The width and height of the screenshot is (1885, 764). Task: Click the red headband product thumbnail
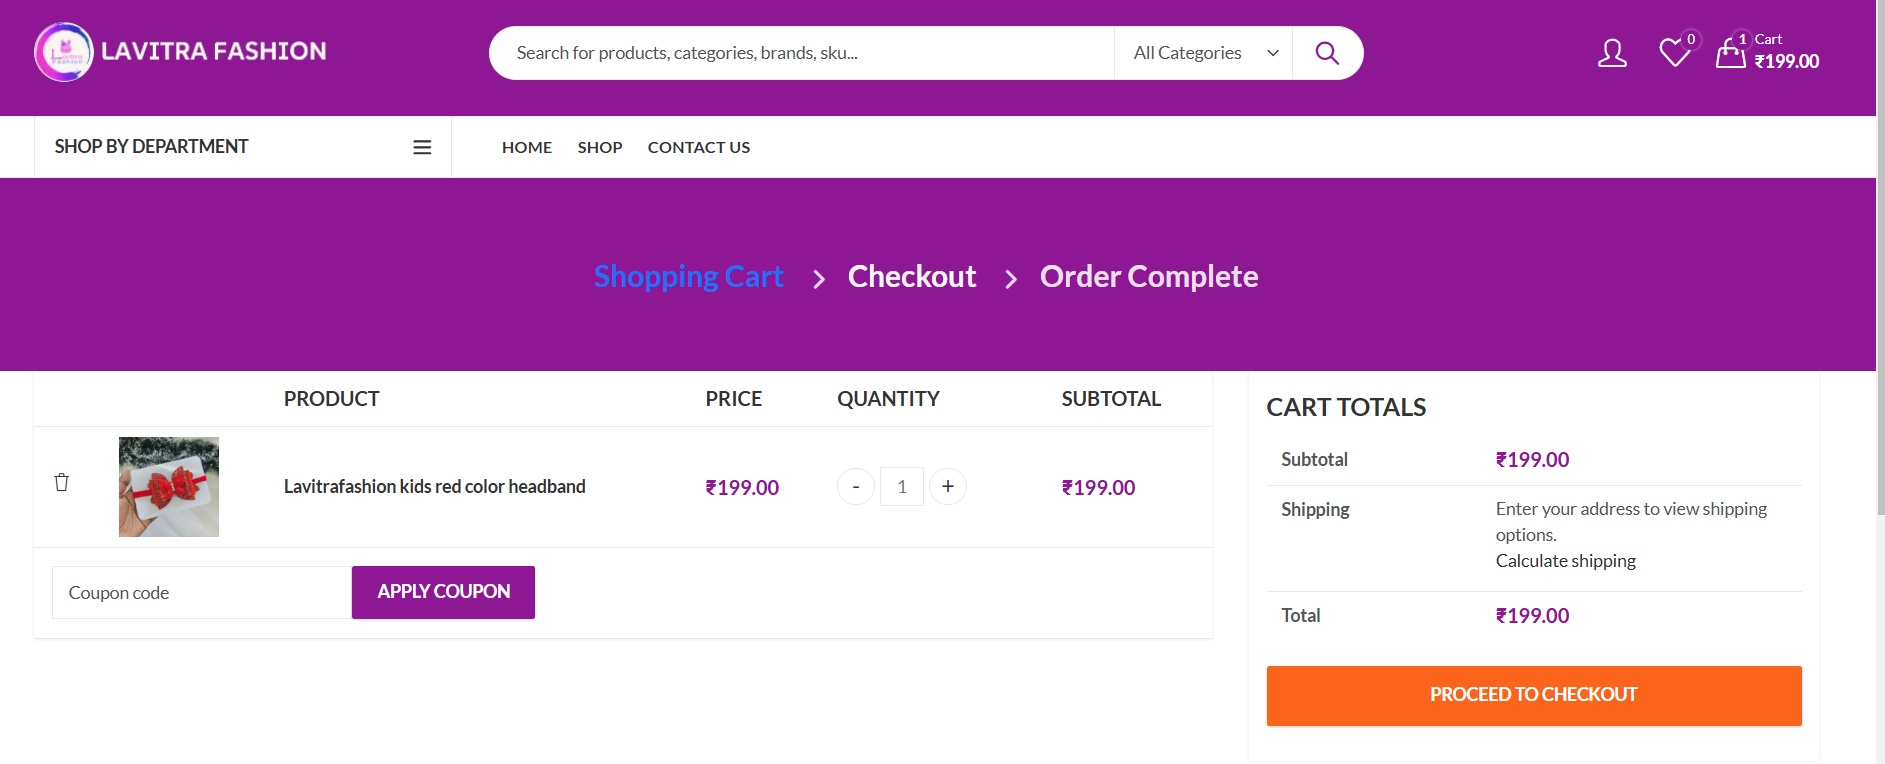coord(169,487)
